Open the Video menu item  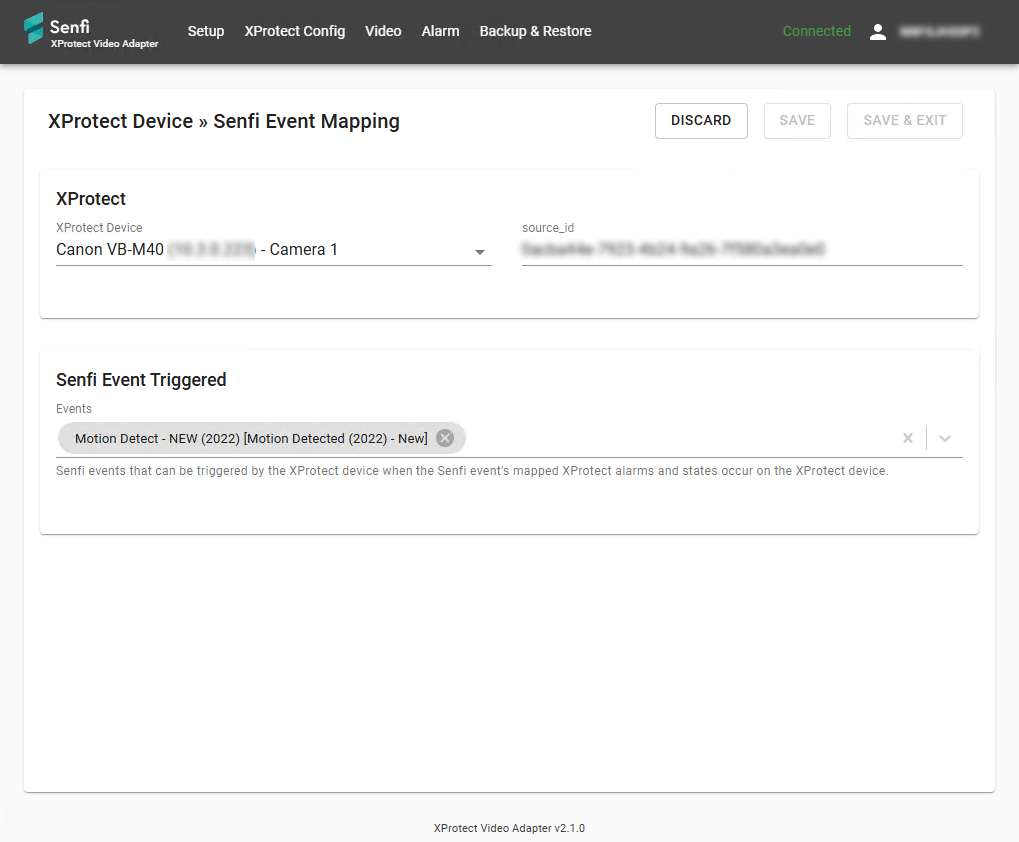pos(383,31)
